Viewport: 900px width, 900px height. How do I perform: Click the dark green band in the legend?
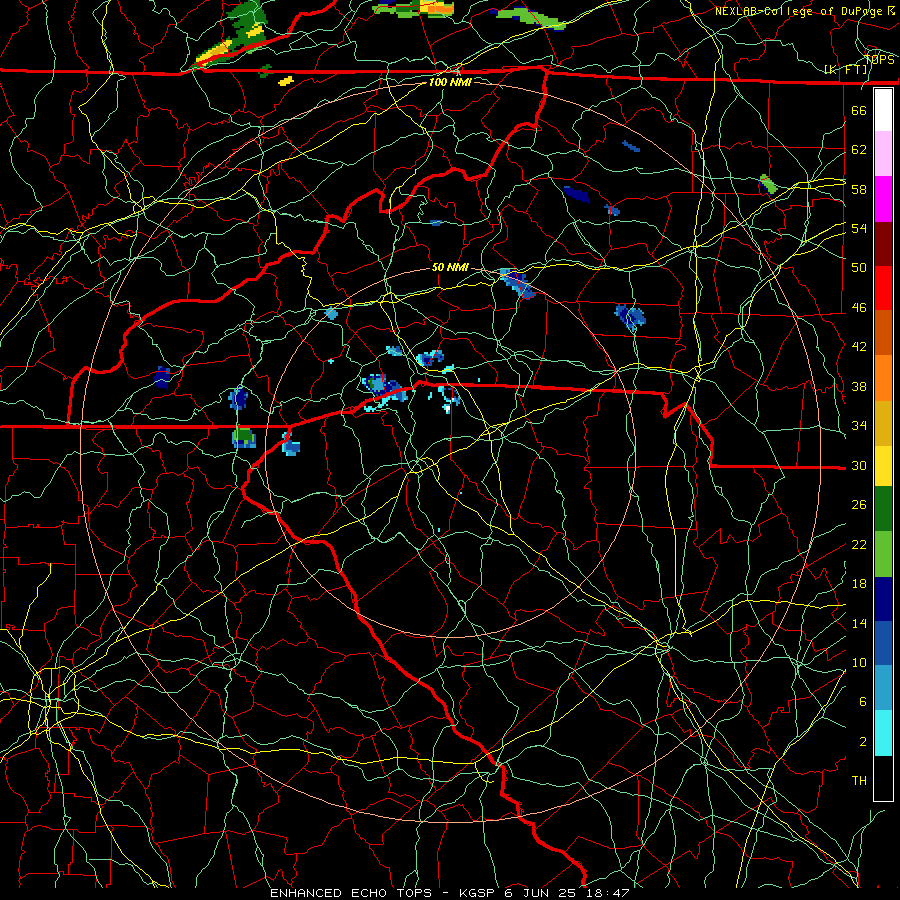click(x=883, y=509)
